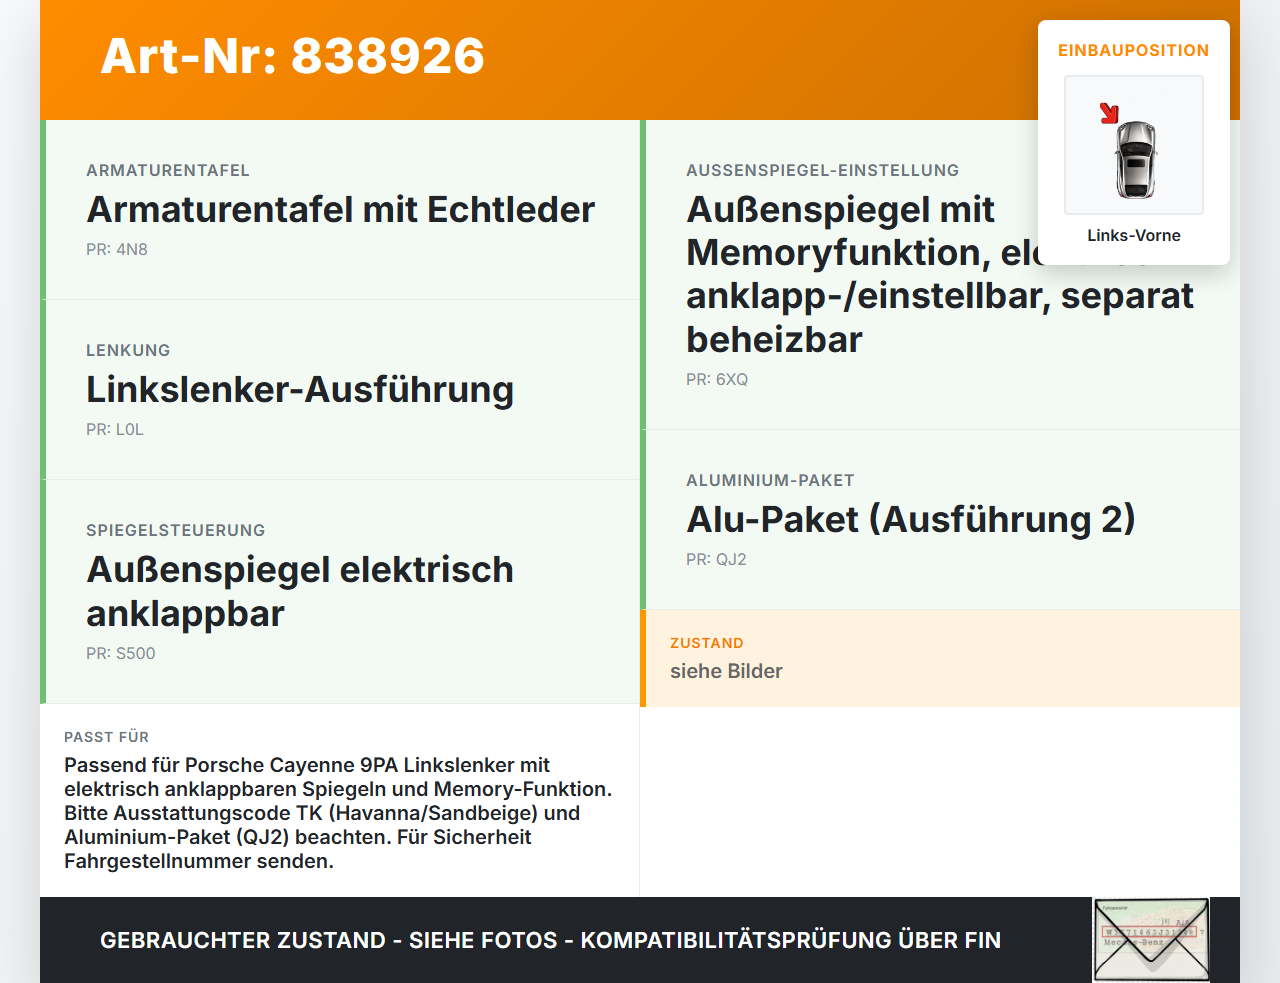The height and width of the screenshot is (983, 1280).
Task: Click the Zustand siehe Bilder box
Action: point(940,658)
